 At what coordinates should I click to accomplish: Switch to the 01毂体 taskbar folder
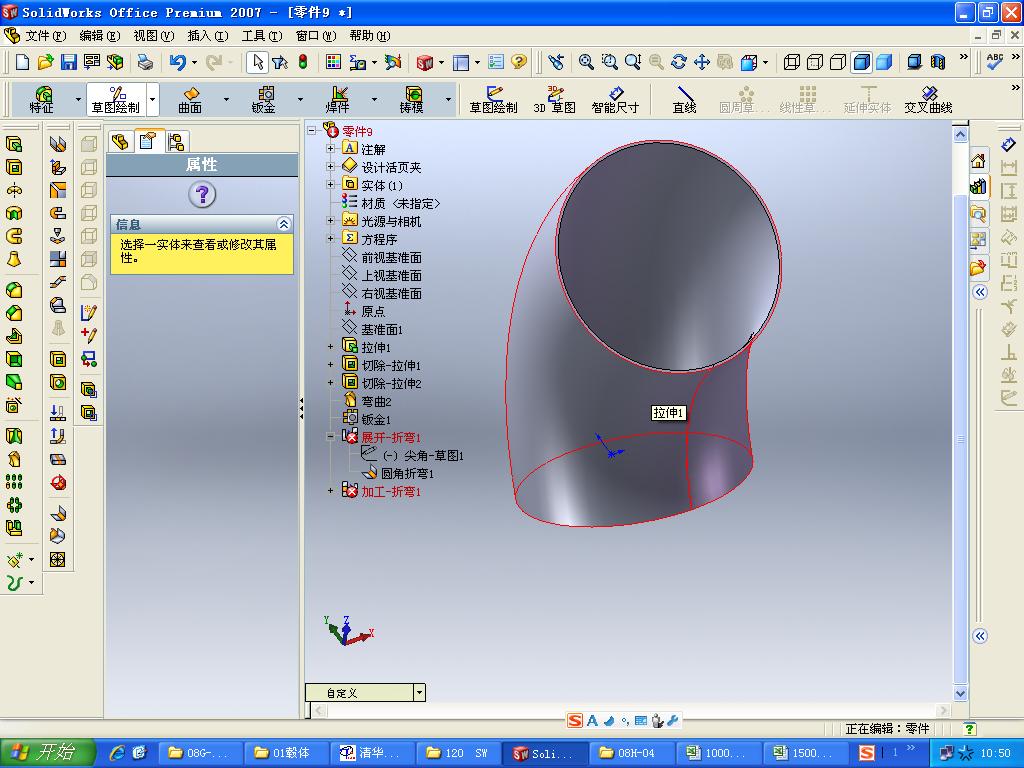click(x=284, y=753)
